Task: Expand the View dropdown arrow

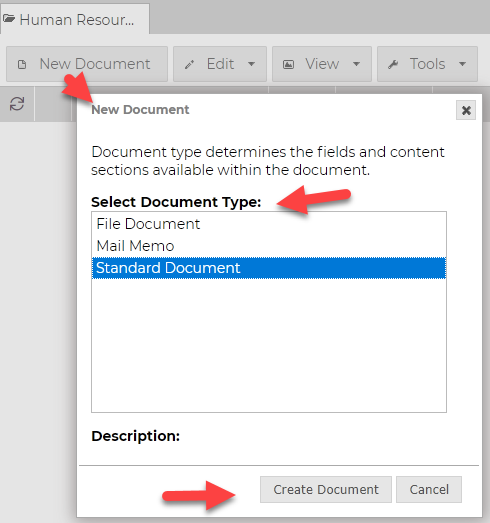Action: pos(357,64)
